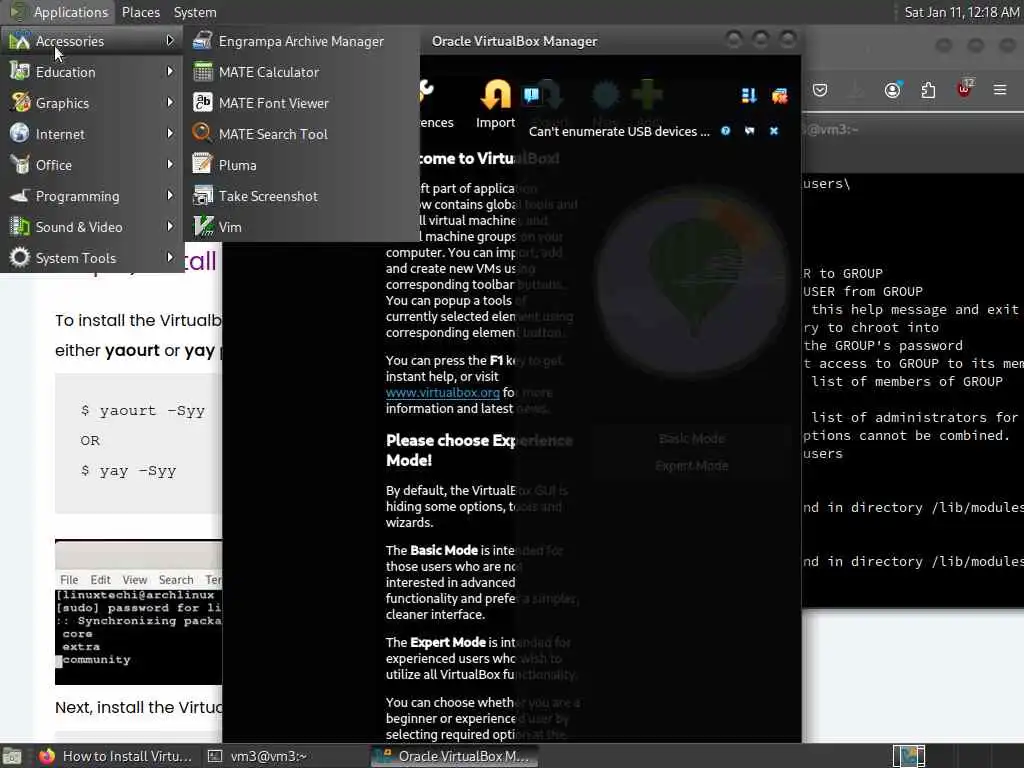Choose the Basic Mode button
This screenshot has width=1024, height=768.
[x=692, y=439]
